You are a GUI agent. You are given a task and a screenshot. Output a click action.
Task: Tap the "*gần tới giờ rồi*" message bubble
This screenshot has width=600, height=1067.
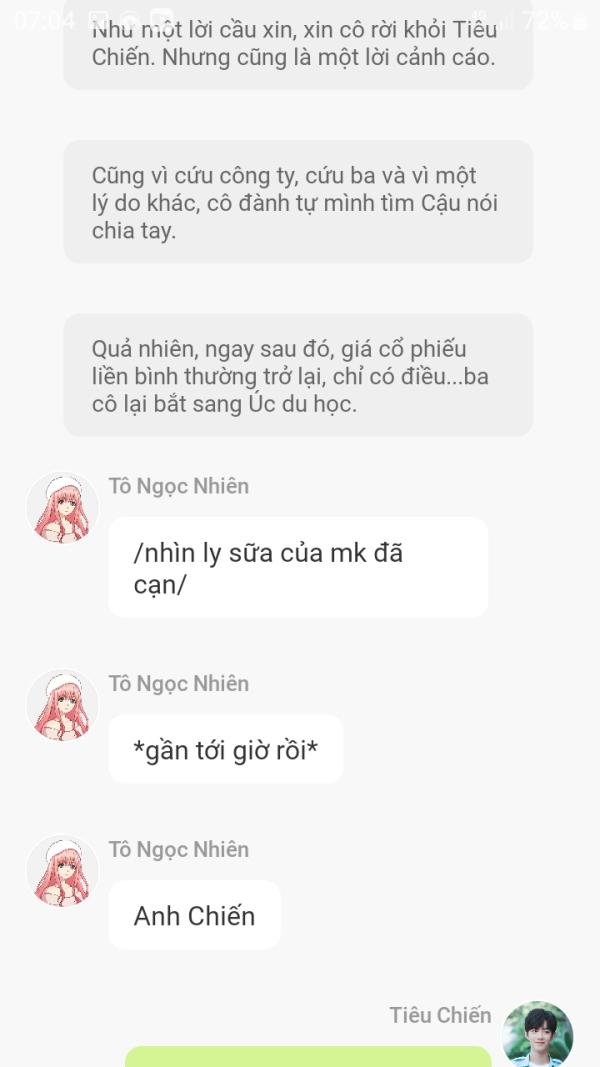(x=225, y=749)
